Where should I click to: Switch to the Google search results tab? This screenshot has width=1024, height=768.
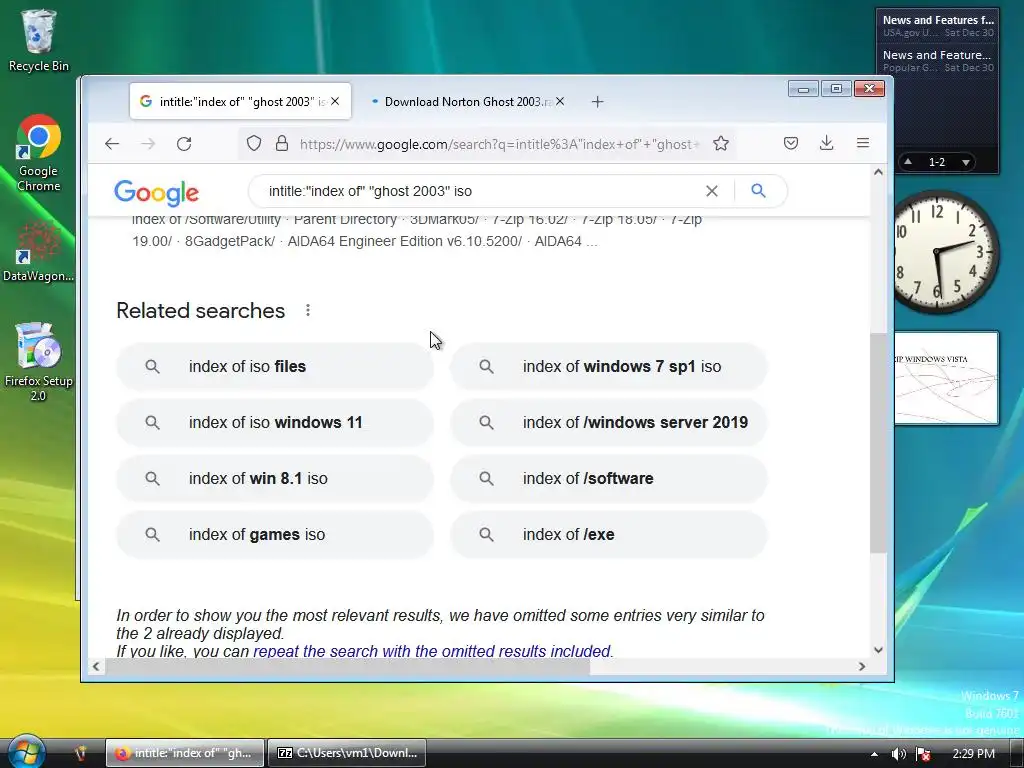[x=240, y=101]
